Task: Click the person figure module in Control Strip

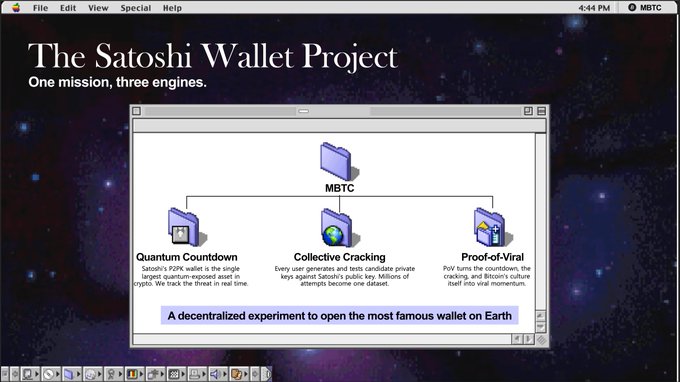Action: click(111, 374)
